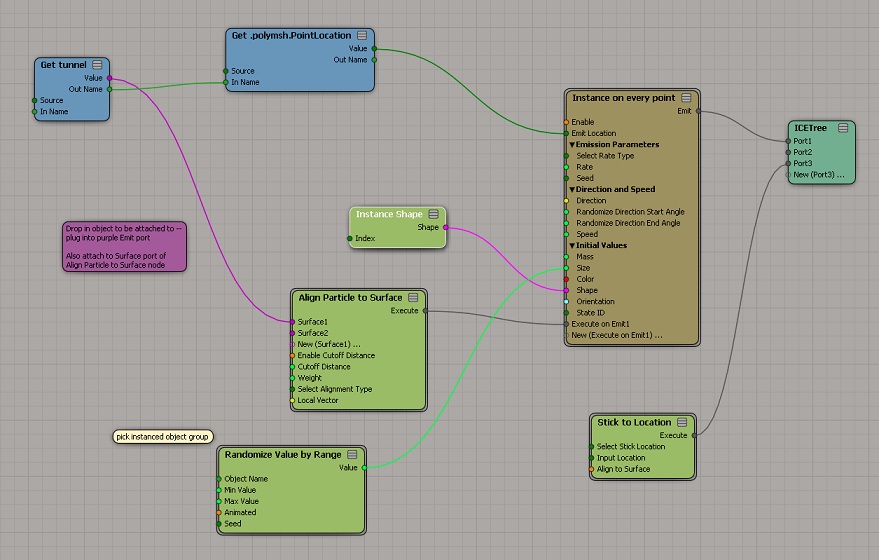This screenshot has width=879, height=560.
Task: Click the yellow Direction port
Action: pos(566,201)
